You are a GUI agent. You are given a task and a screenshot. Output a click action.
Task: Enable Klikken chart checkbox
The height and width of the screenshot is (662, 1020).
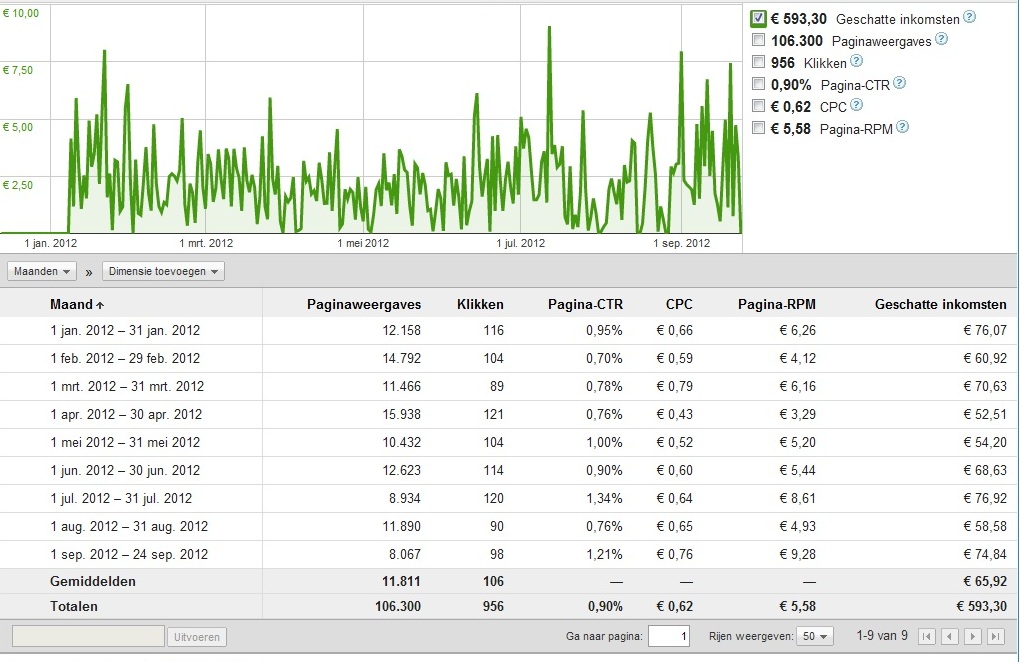point(758,62)
